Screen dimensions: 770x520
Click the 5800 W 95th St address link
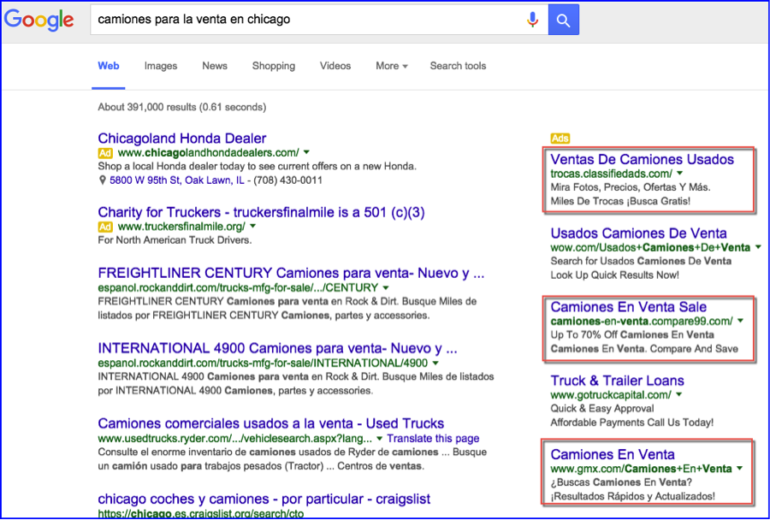click(177, 180)
